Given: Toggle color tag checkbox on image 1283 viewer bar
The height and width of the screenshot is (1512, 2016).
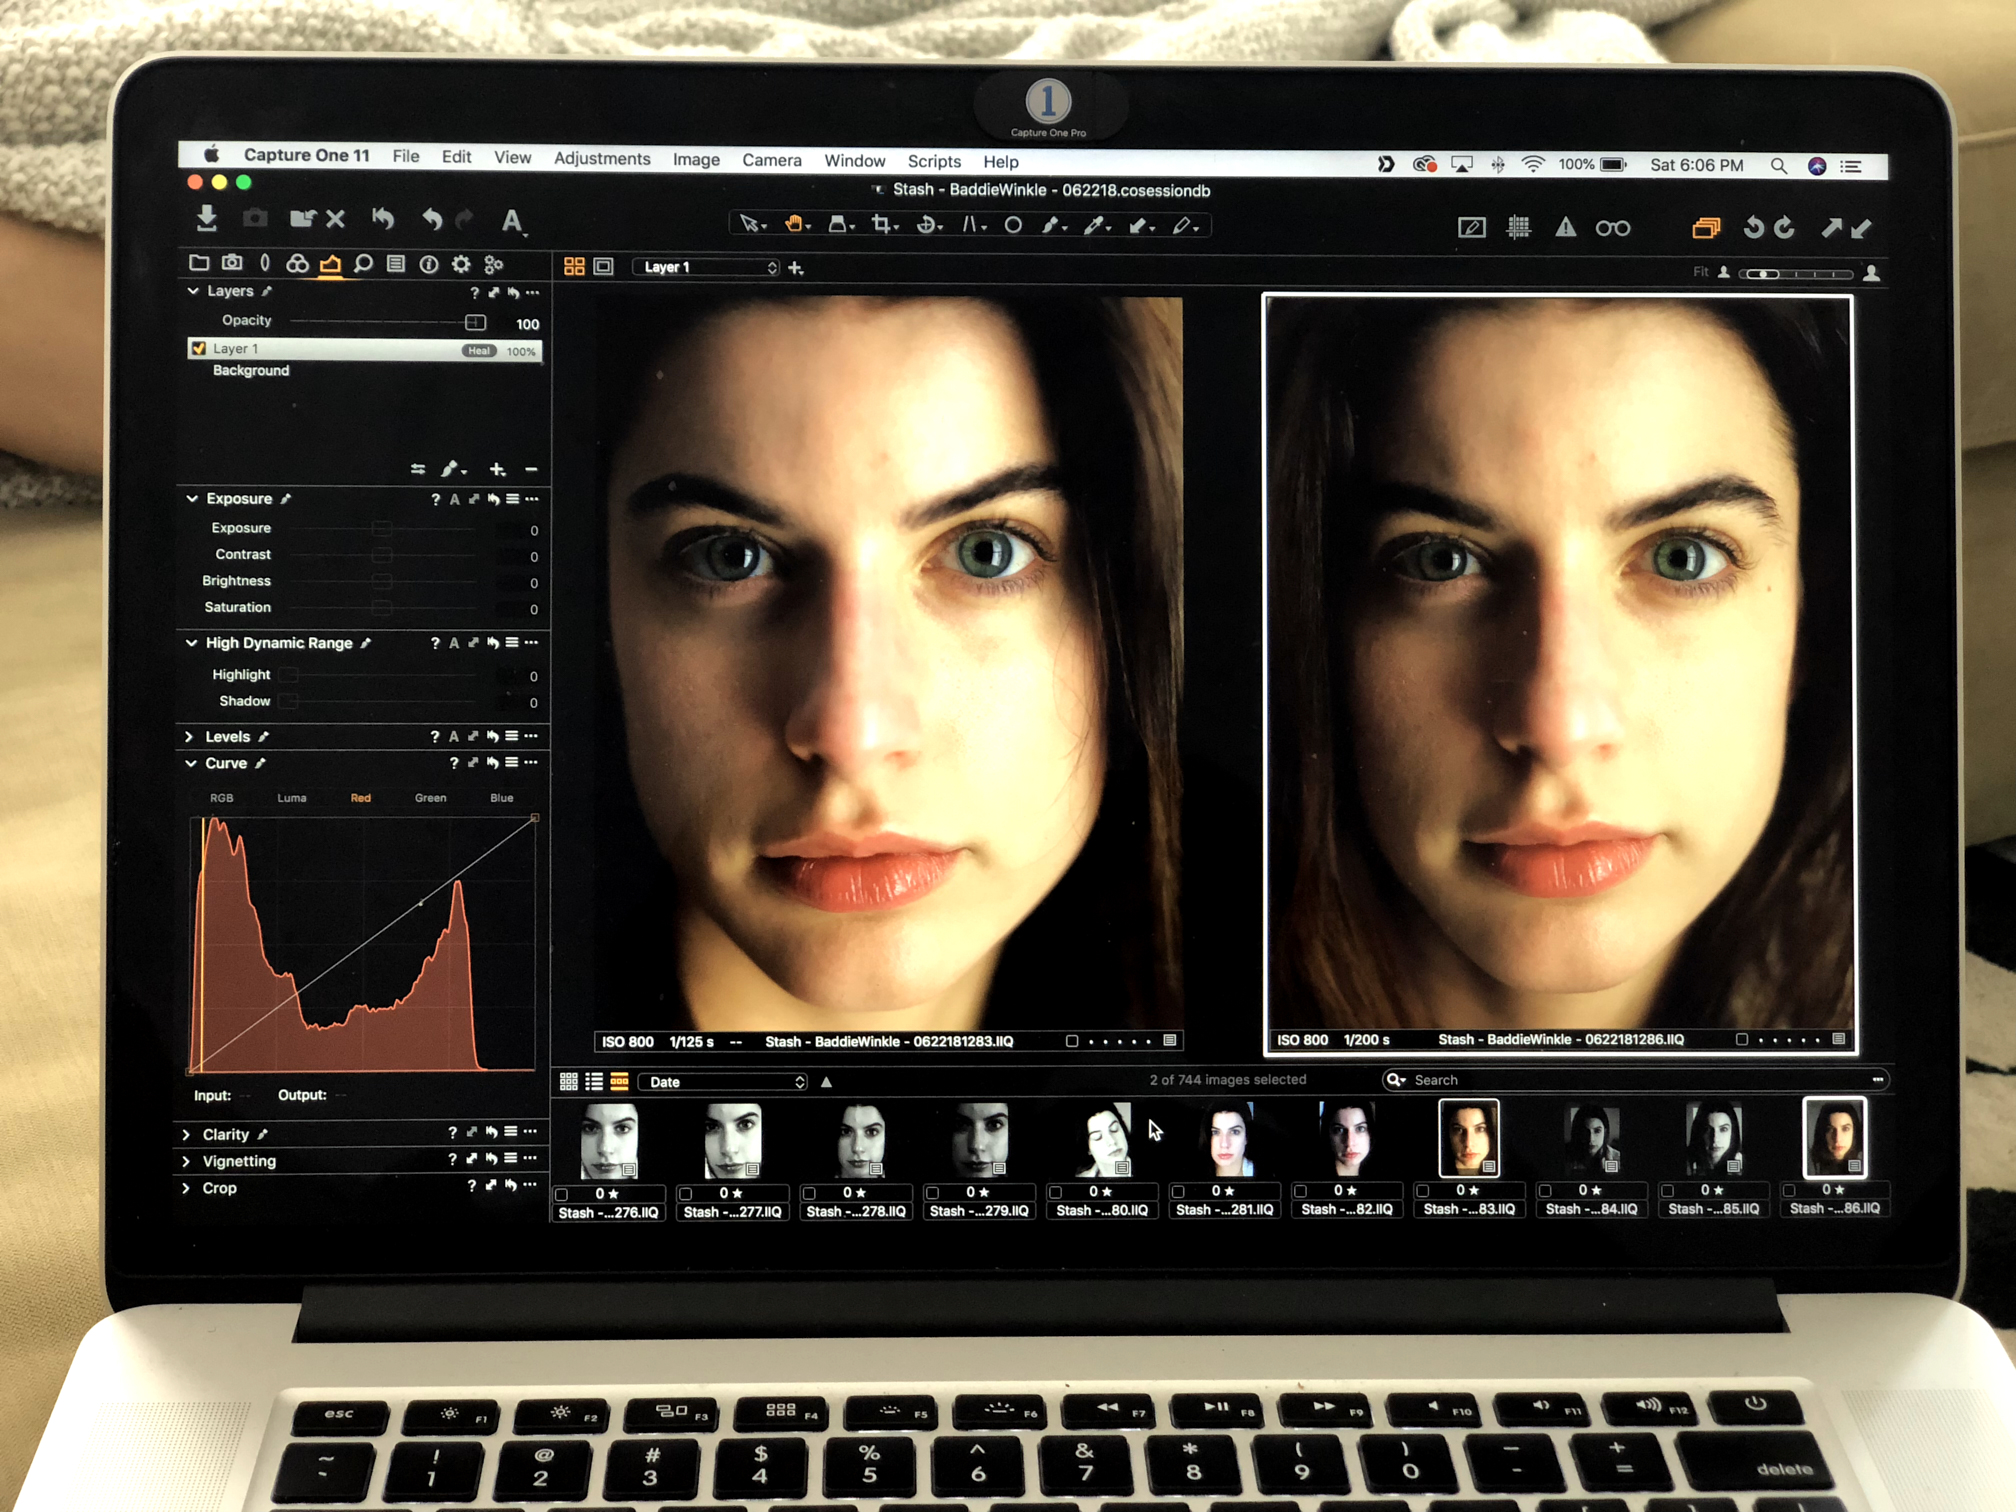Looking at the screenshot, I should click(1072, 1041).
